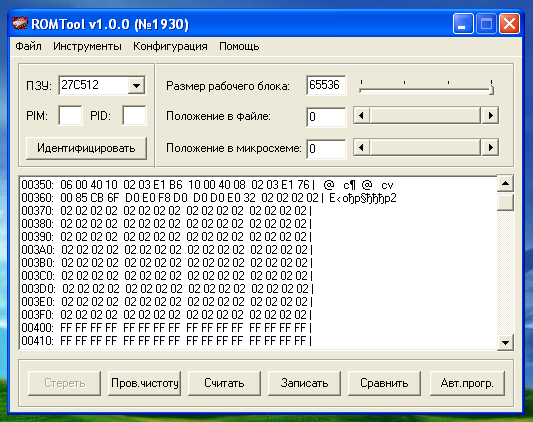
Task: Click the Считать button
Action: pos(224,383)
